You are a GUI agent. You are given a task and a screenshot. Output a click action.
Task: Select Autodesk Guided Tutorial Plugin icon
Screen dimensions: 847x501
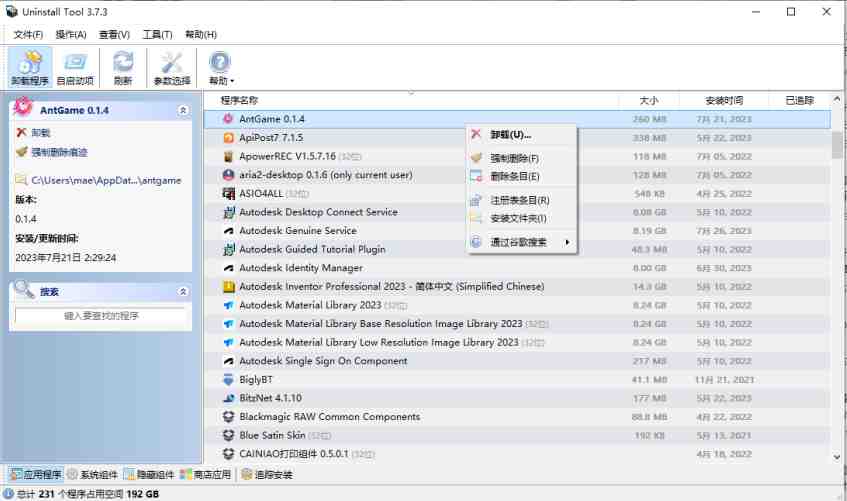228,249
